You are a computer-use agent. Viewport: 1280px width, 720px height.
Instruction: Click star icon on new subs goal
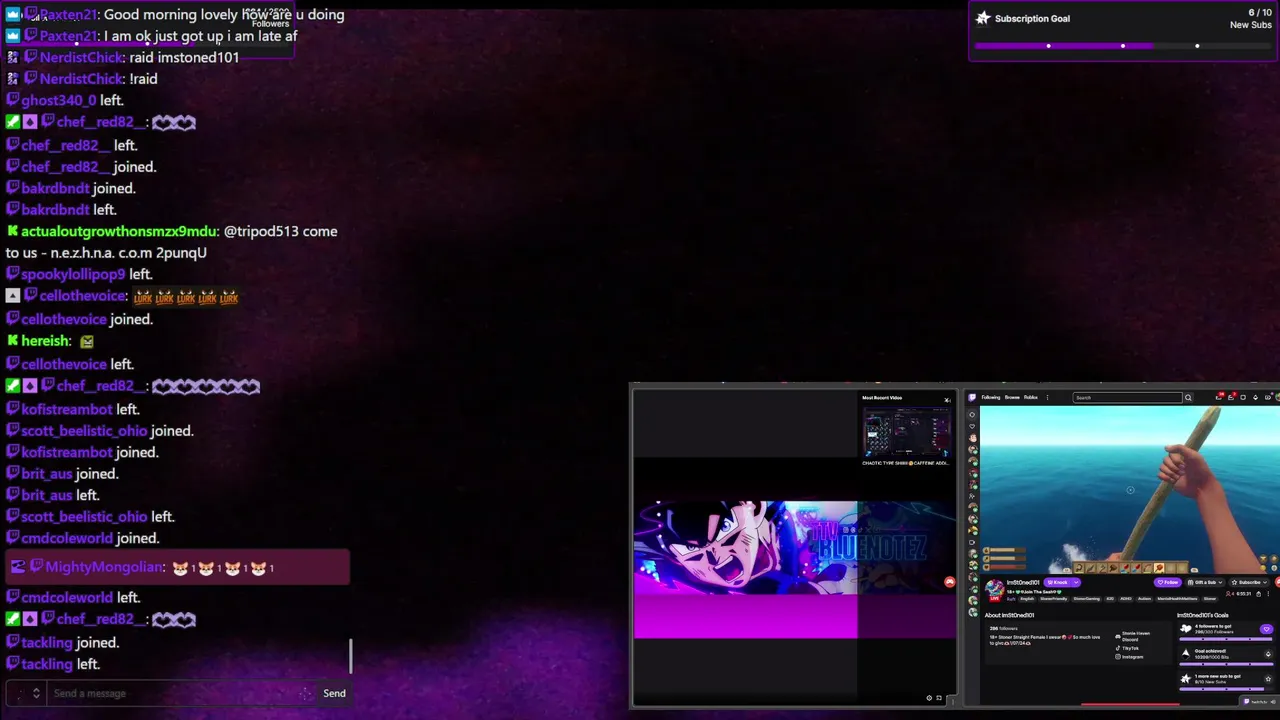1268,679
